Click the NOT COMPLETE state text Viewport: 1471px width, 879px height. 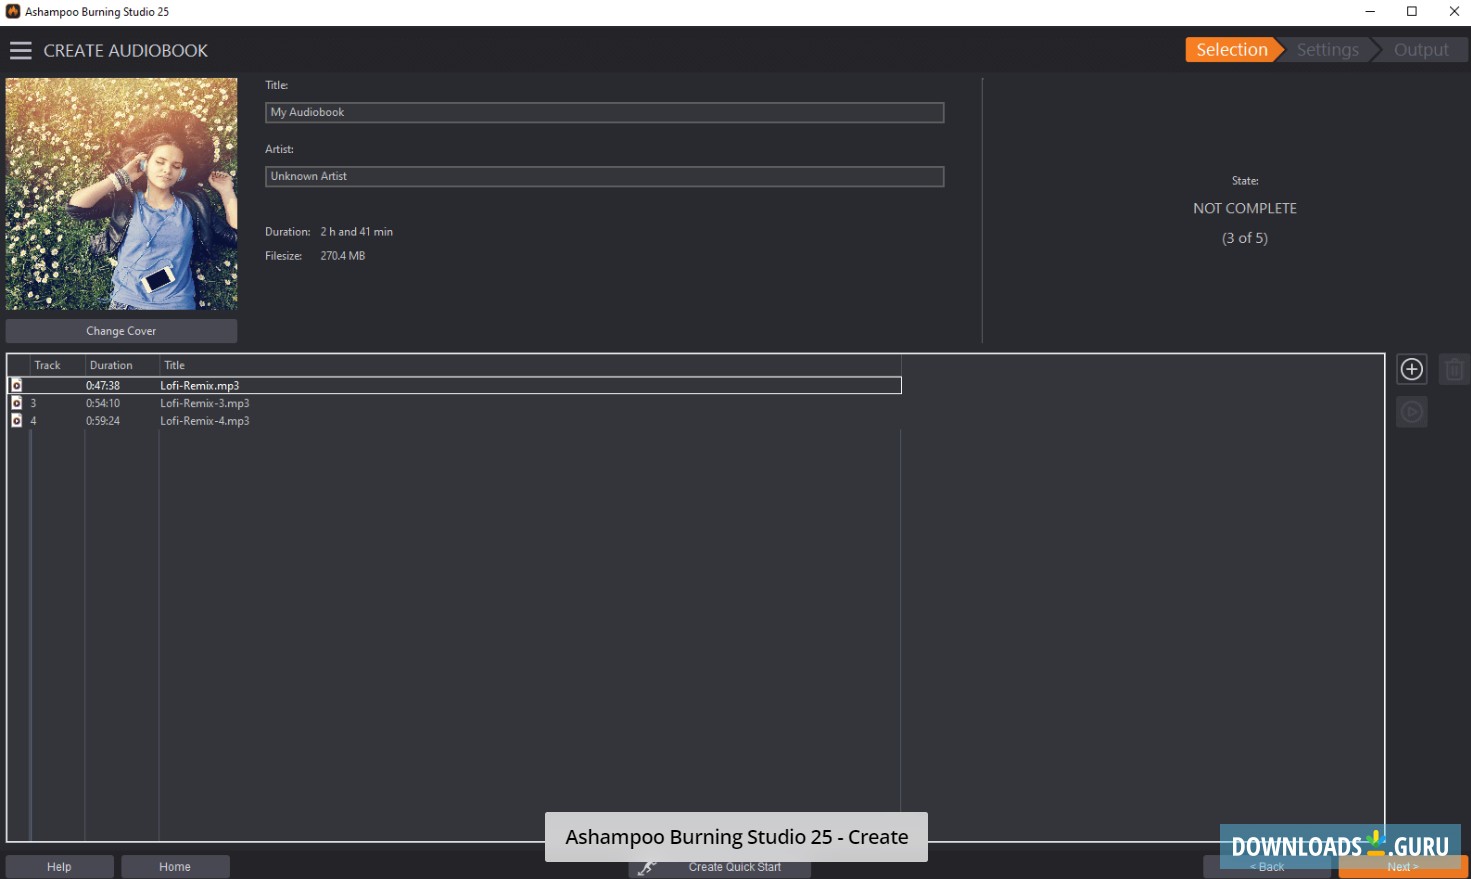[x=1244, y=208]
